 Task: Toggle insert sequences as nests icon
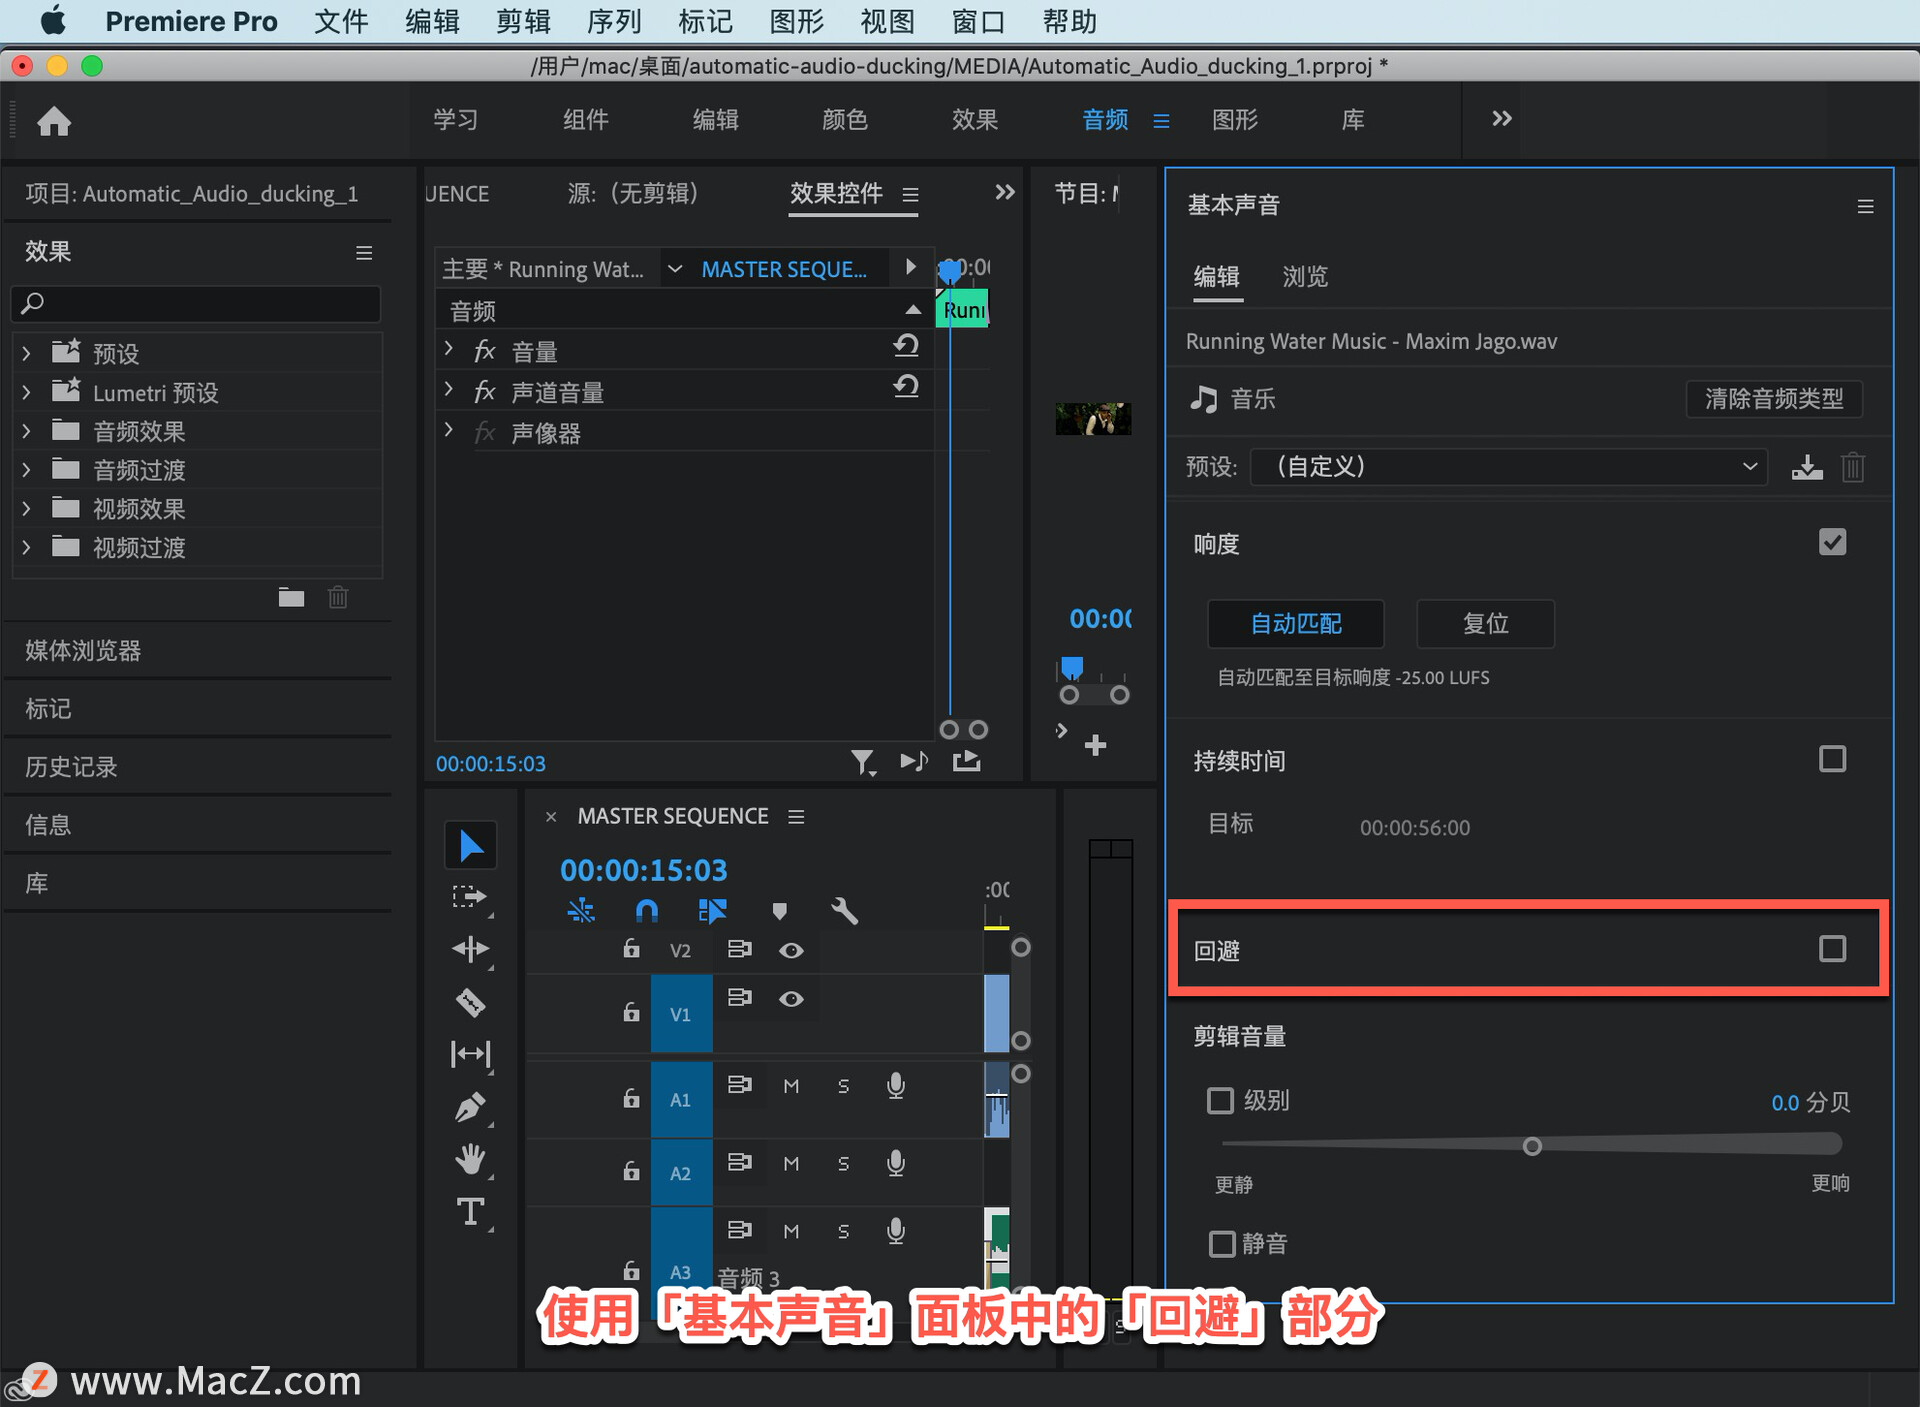(581, 911)
